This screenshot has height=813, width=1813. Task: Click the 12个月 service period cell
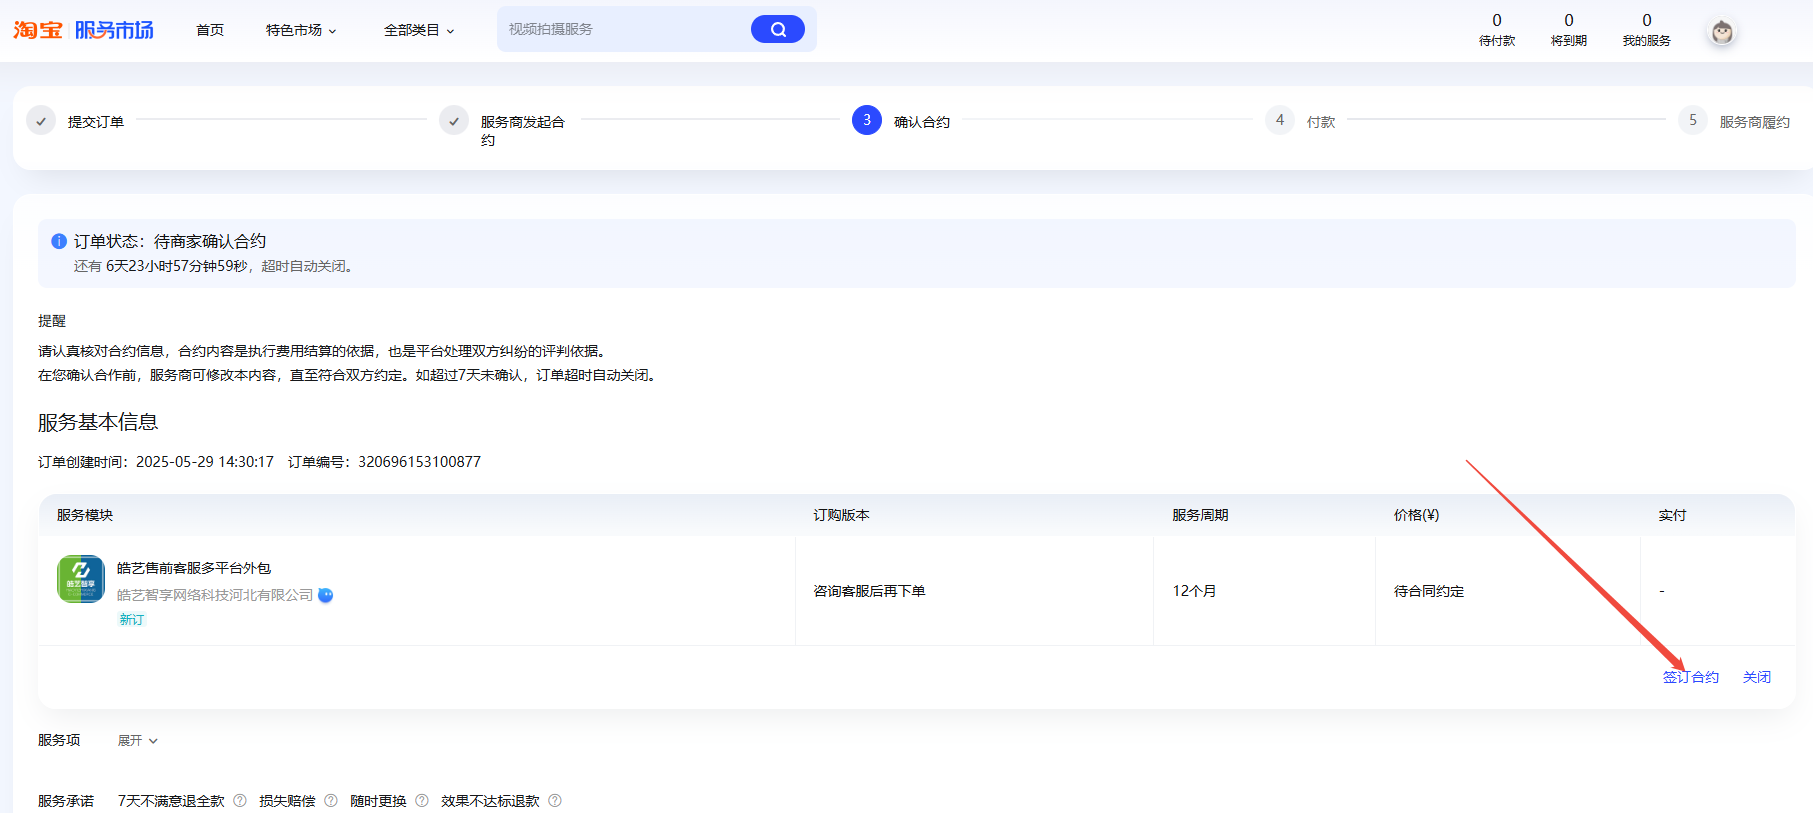pyautogui.click(x=1194, y=591)
